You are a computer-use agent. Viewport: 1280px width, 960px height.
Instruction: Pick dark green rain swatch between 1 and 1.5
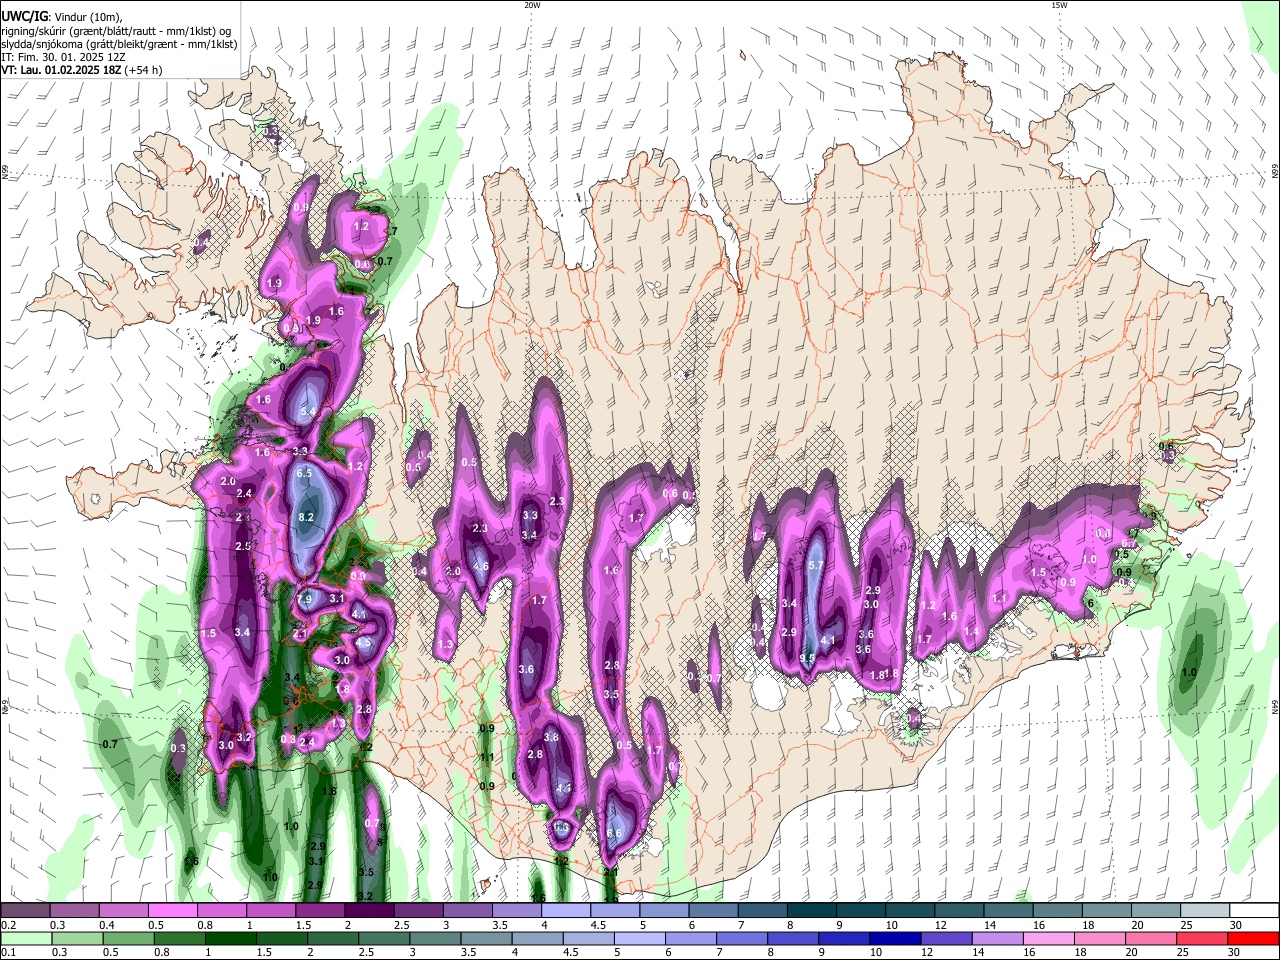[230, 938]
